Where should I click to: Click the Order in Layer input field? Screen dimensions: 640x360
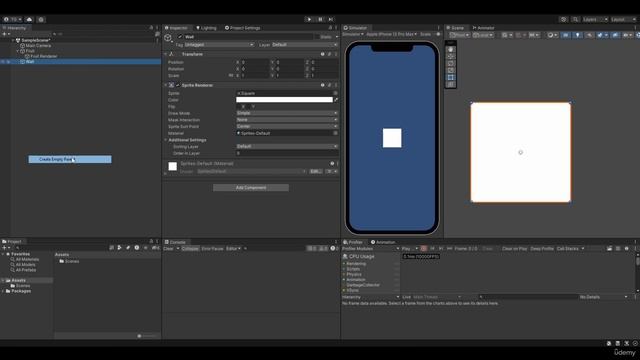tap(287, 153)
